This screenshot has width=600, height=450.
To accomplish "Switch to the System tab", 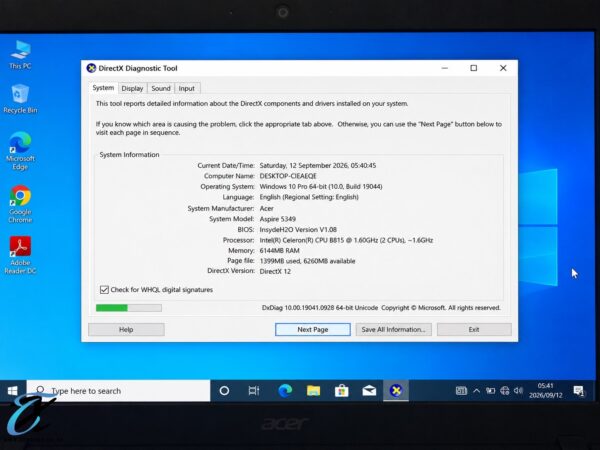I will tap(103, 88).
